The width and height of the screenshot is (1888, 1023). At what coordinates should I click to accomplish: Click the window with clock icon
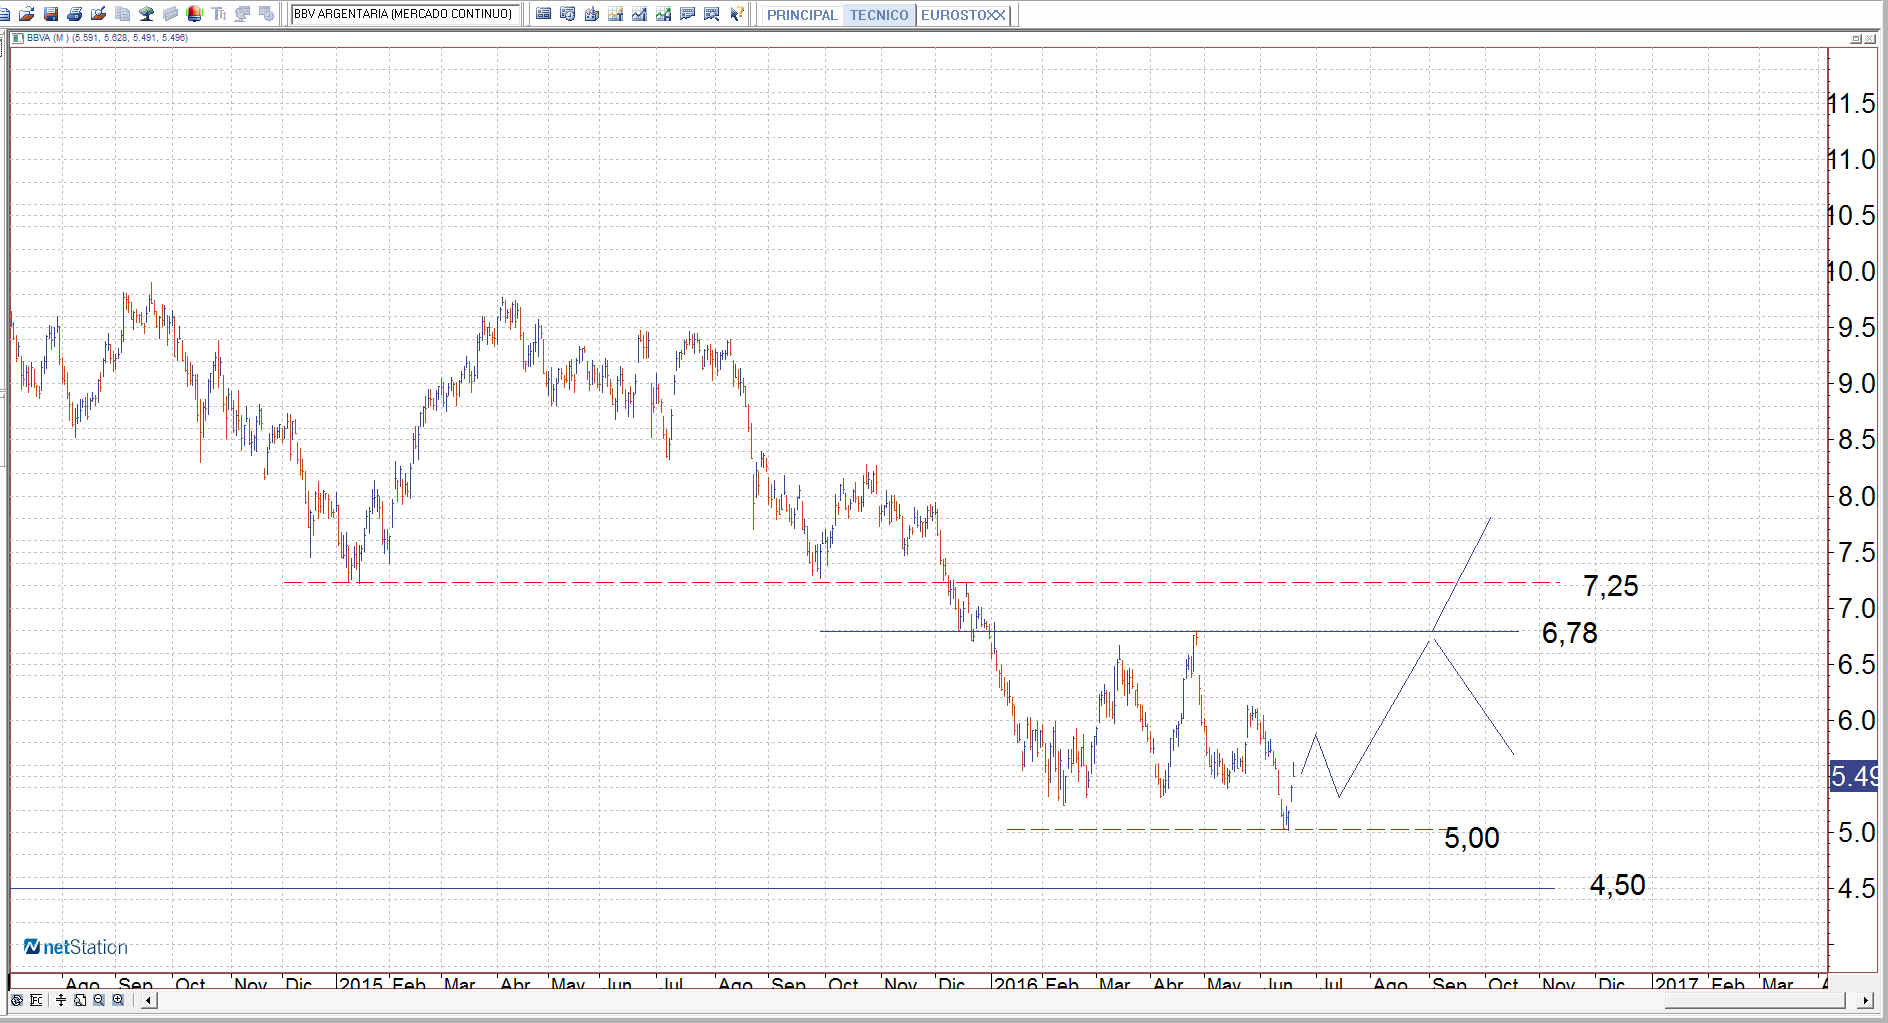568,14
